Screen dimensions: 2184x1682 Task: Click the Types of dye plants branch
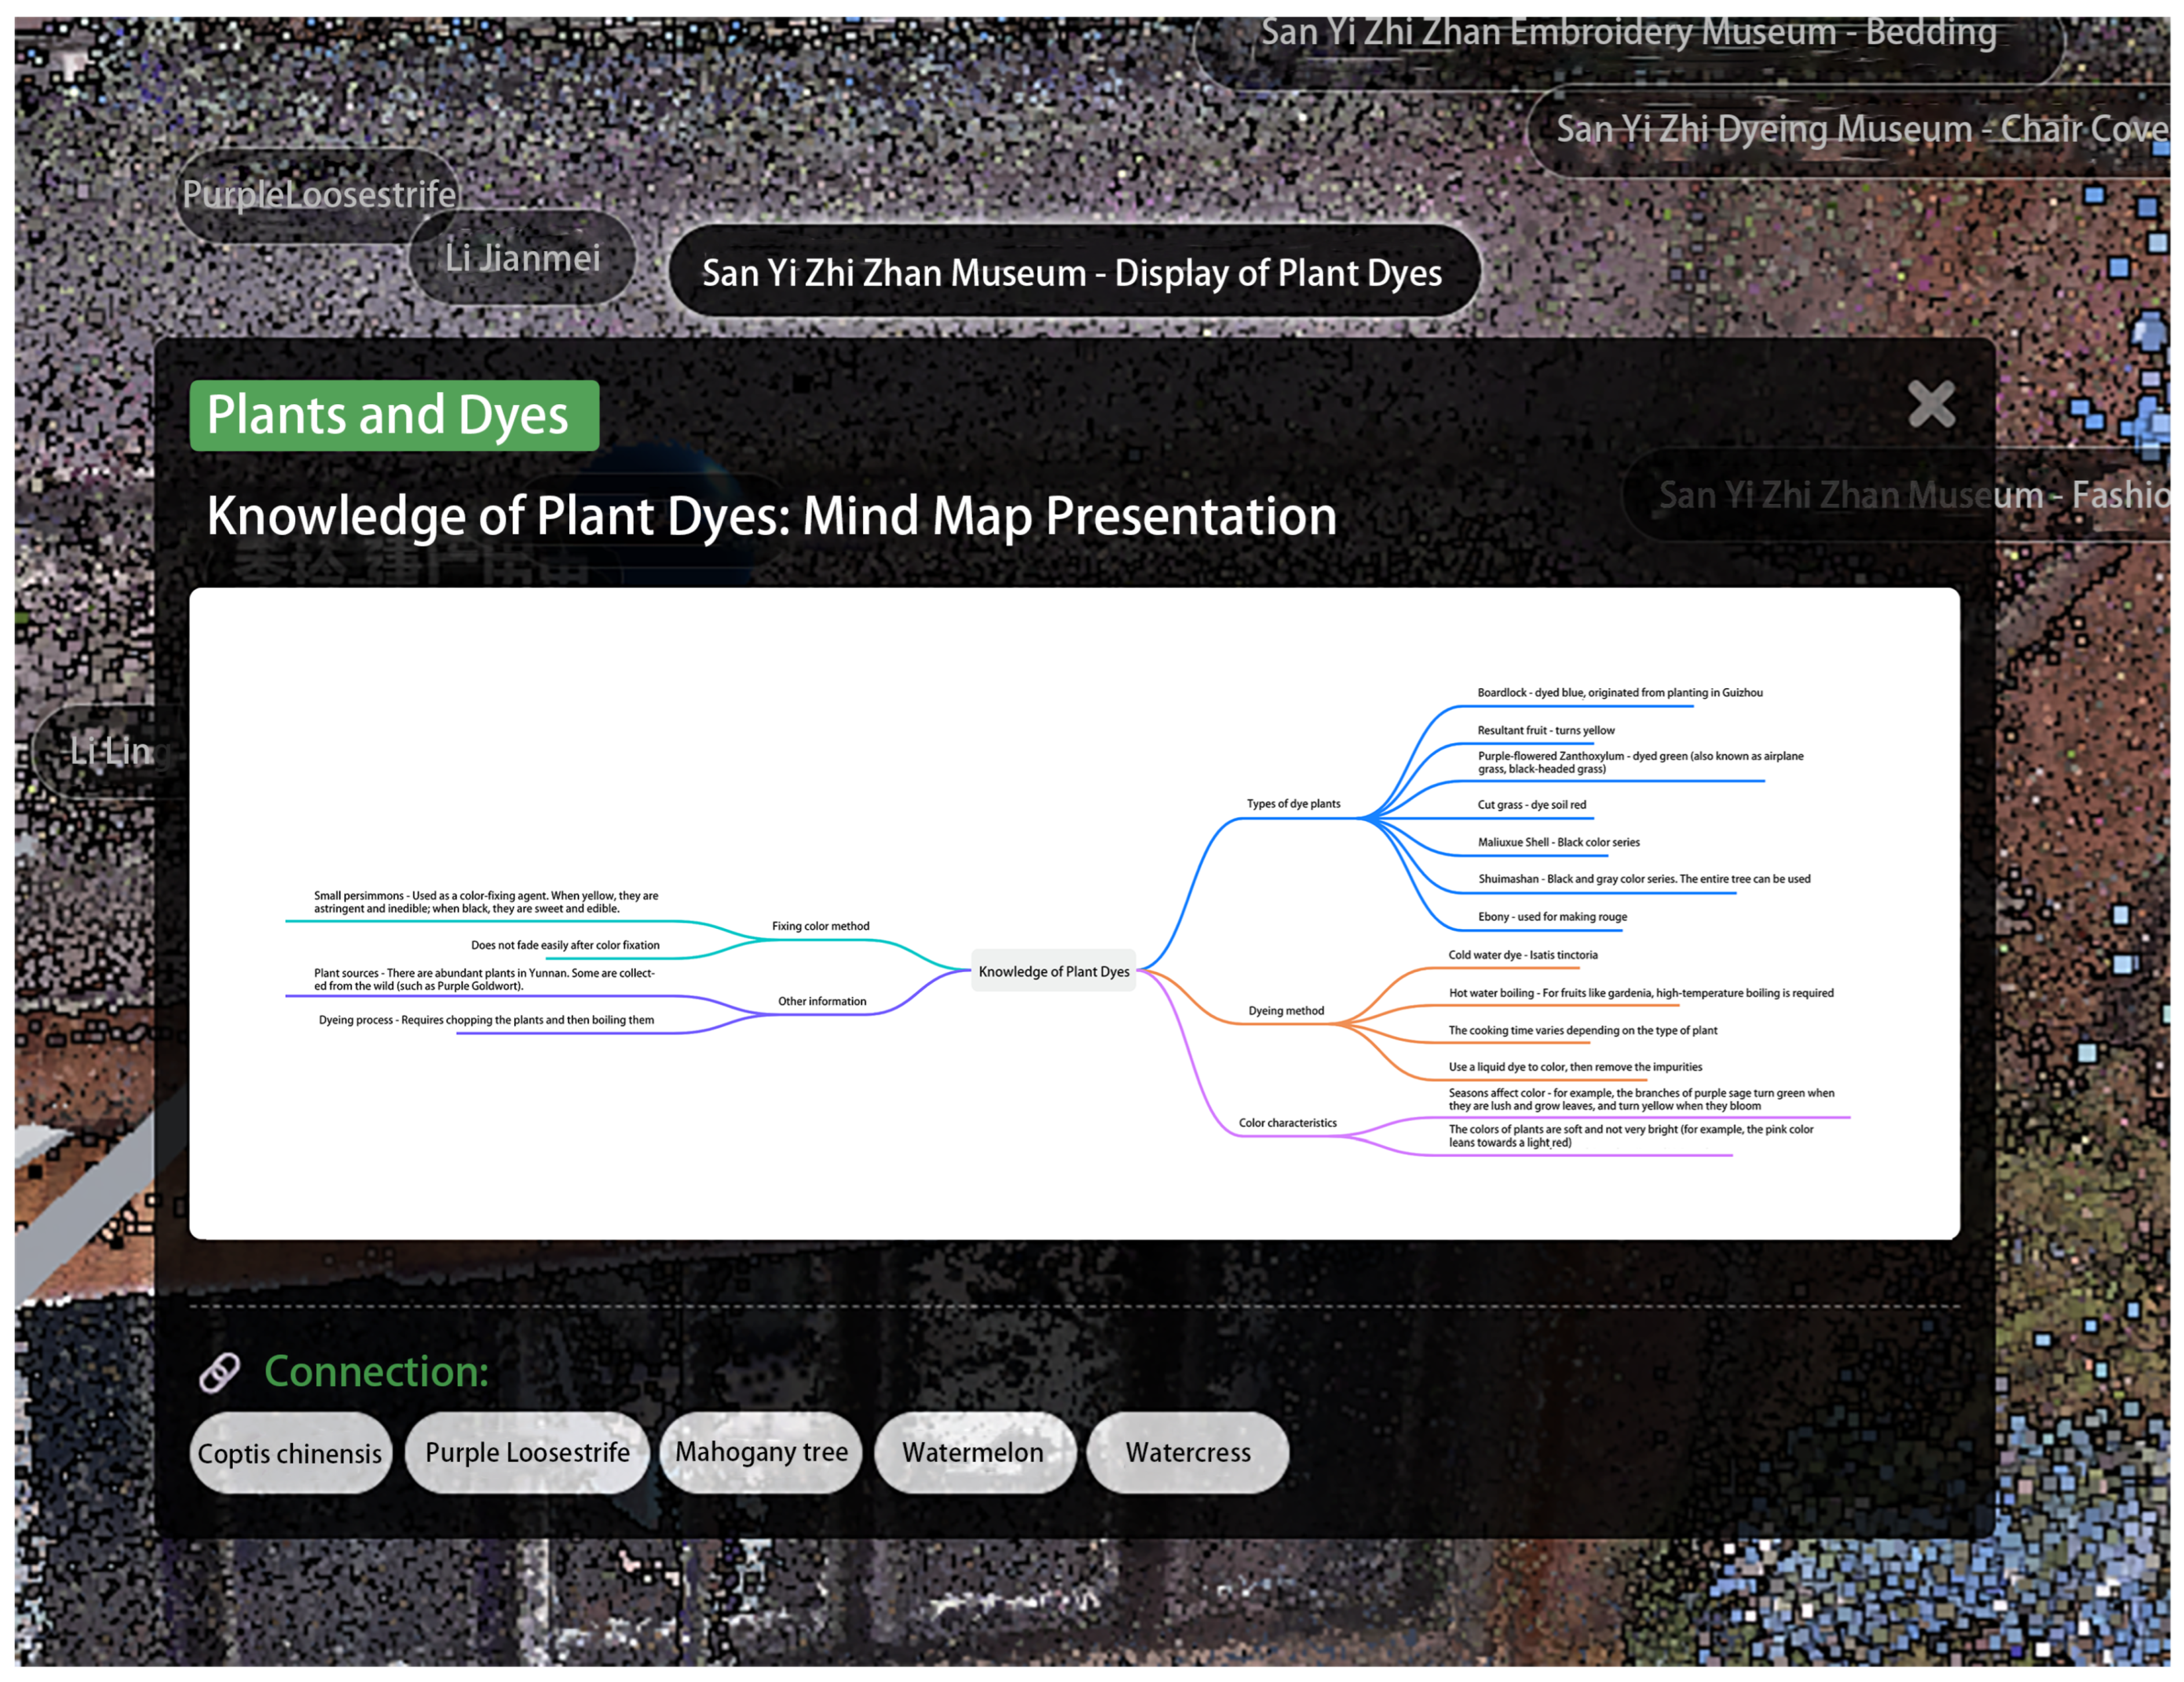[x=1293, y=804]
